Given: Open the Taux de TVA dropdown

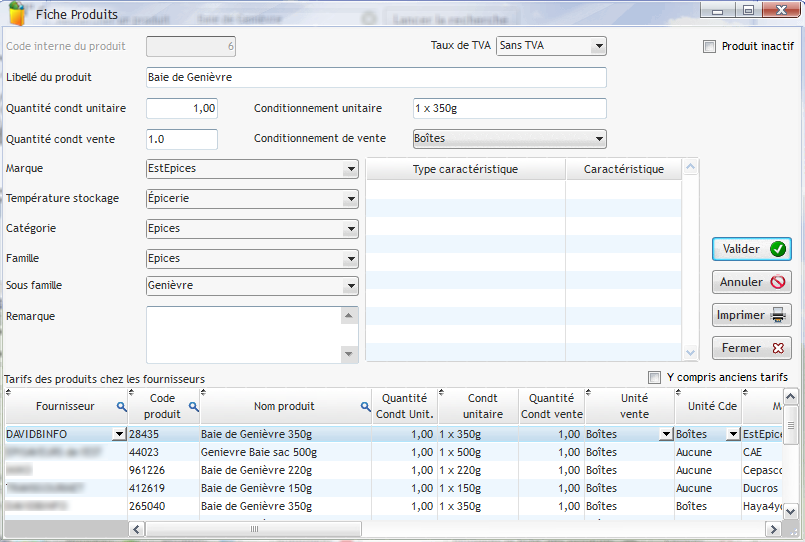Looking at the screenshot, I should coord(598,46).
